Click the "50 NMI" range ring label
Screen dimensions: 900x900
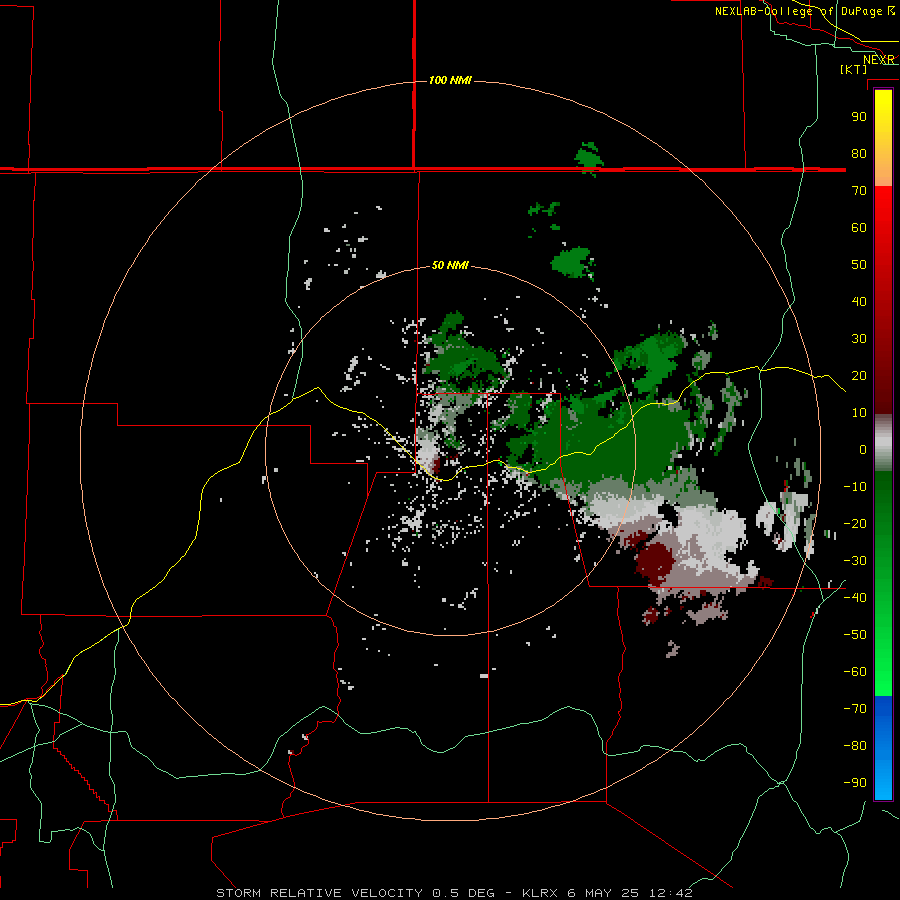(x=450, y=265)
